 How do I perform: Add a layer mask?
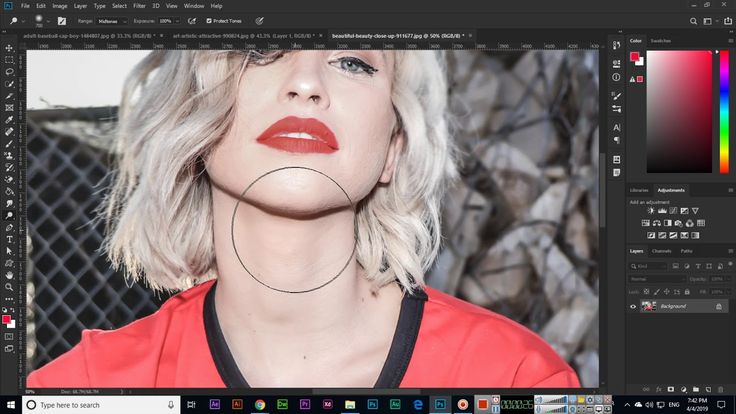671,390
